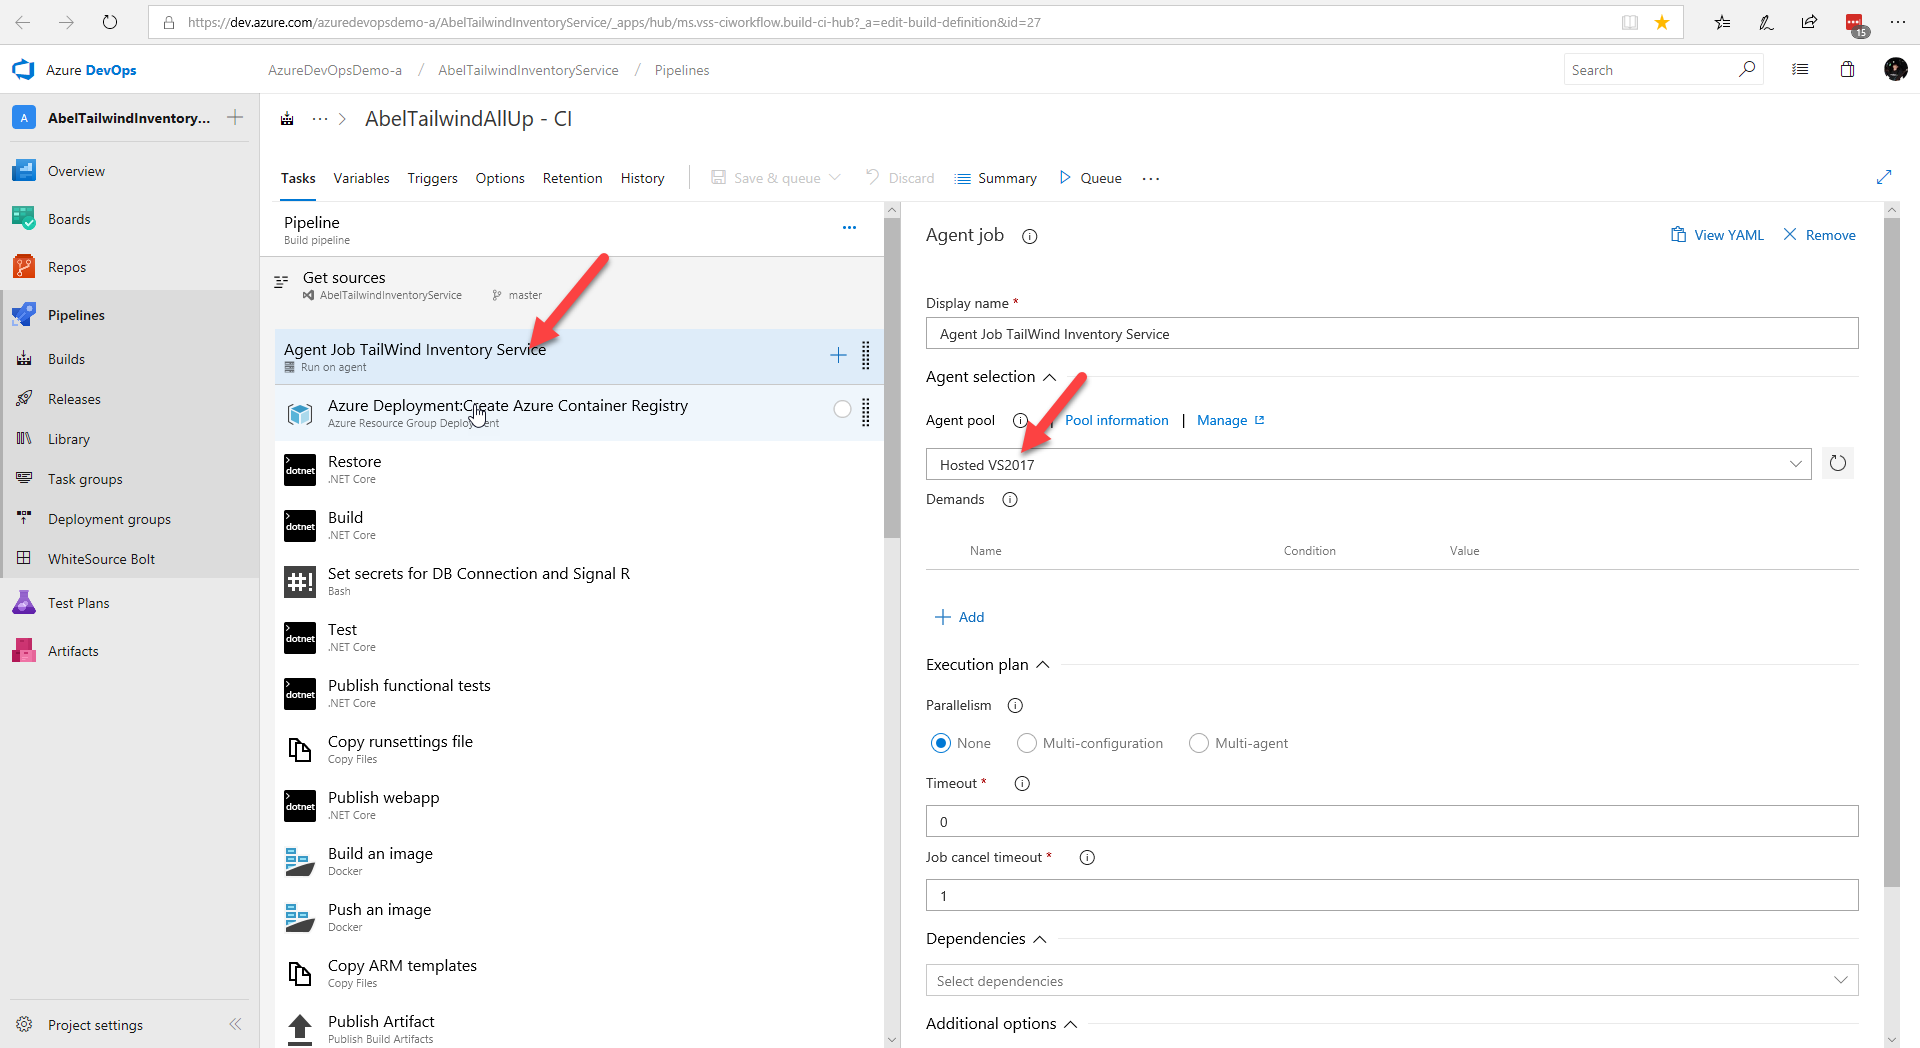
Task: Select the Get sources step
Action: (x=573, y=286)
